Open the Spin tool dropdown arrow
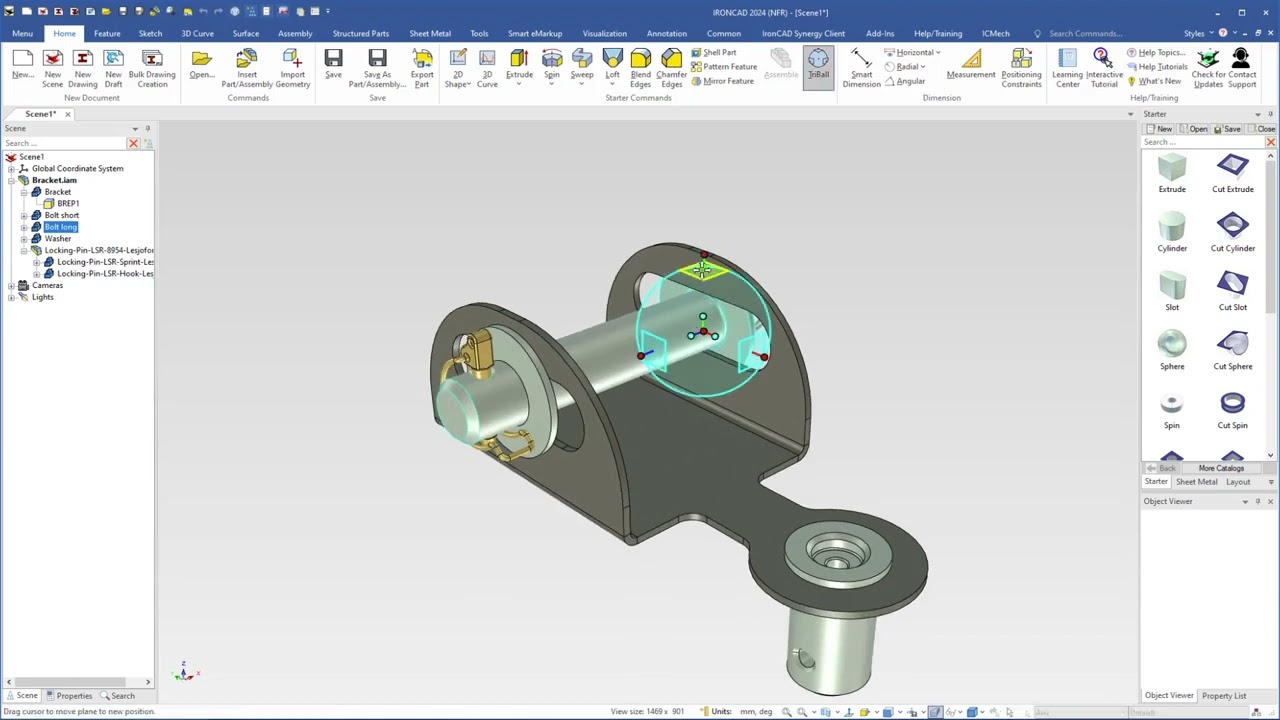The image size is (1280, 720). pos(551,85)
